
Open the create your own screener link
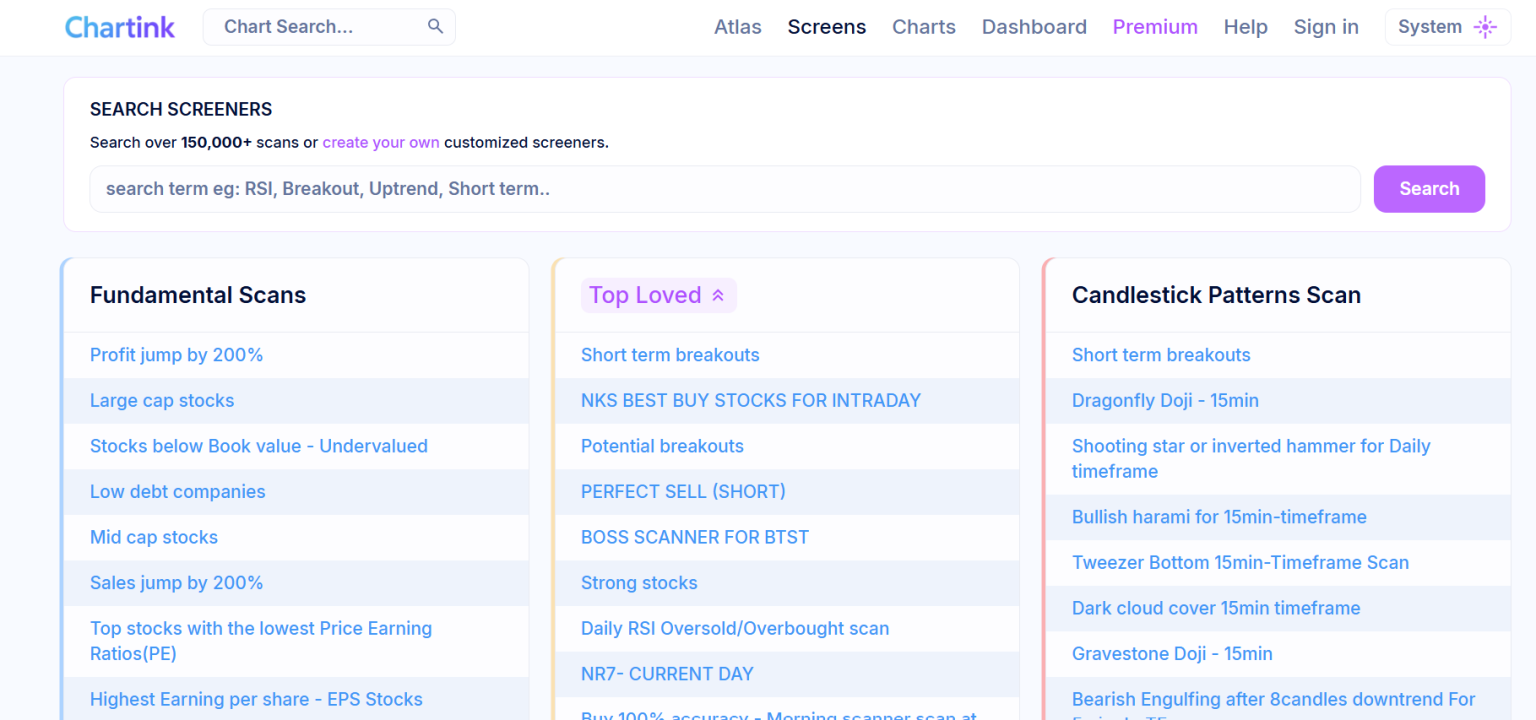(x=380, y=142)
